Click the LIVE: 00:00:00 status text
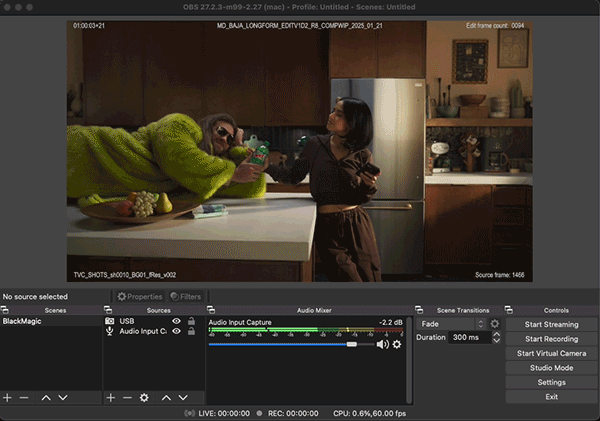600x421 pixels. (x=224, y=413)
